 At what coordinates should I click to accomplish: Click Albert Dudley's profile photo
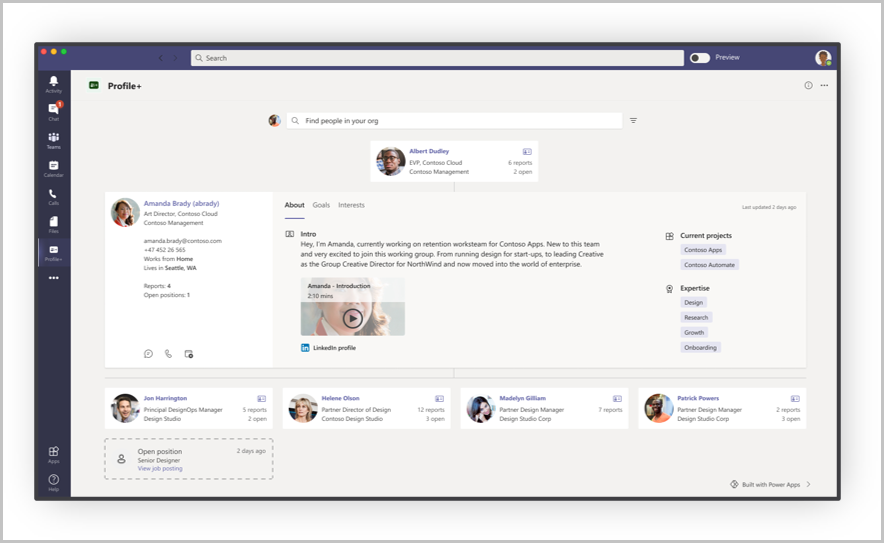[x=391, y=161]
